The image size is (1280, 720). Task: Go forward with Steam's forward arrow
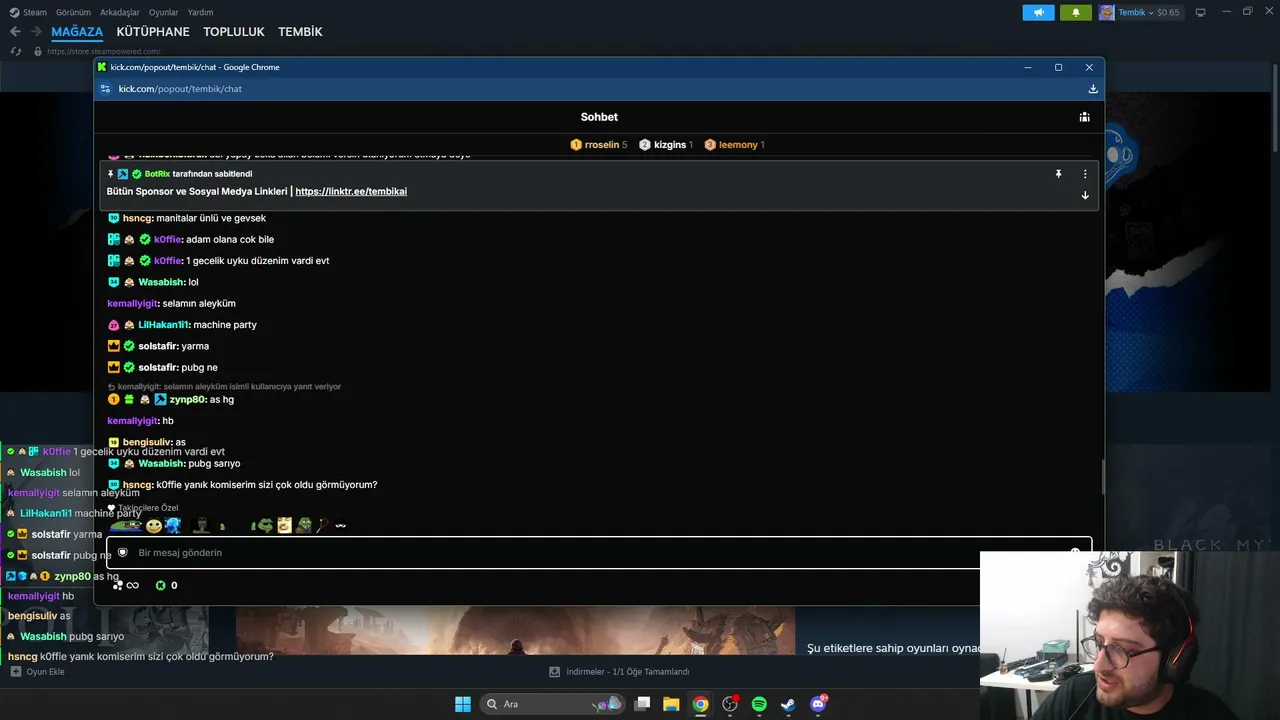point(36,32)
